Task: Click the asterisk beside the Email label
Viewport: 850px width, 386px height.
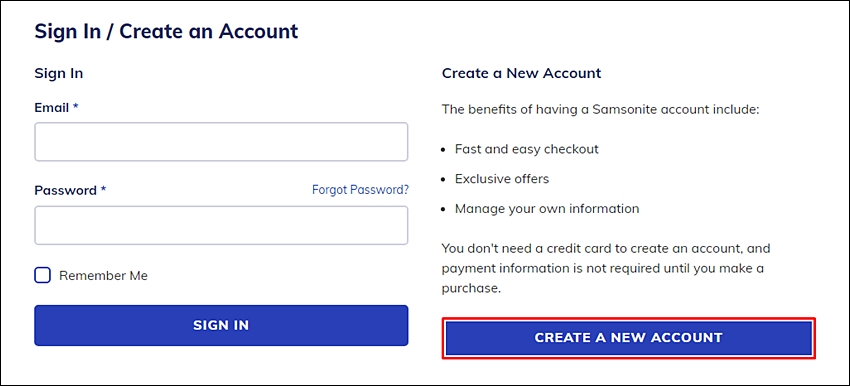Action: click(76, 107)
